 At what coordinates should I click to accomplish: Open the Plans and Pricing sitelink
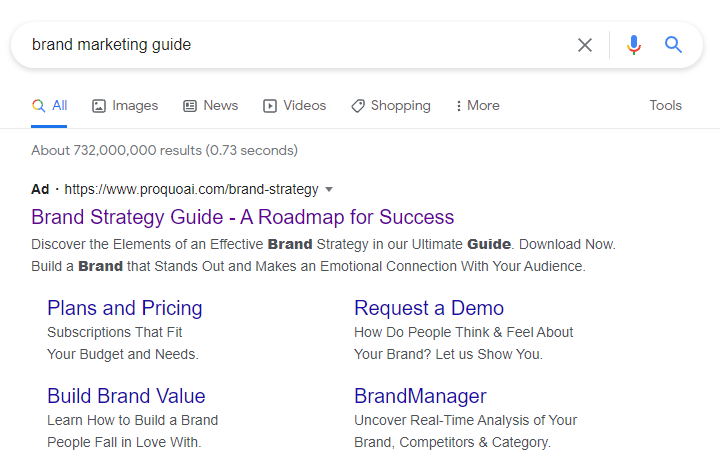[x=125, y=308]
